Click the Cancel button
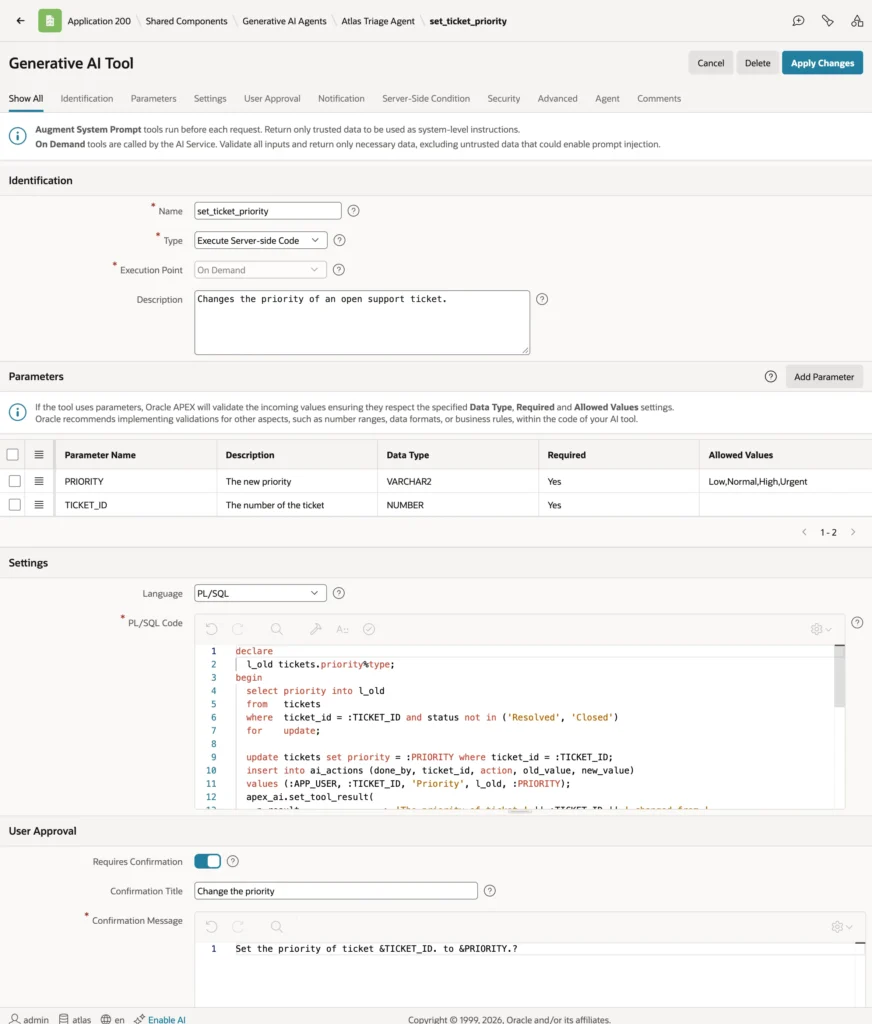 coord(711,63)
